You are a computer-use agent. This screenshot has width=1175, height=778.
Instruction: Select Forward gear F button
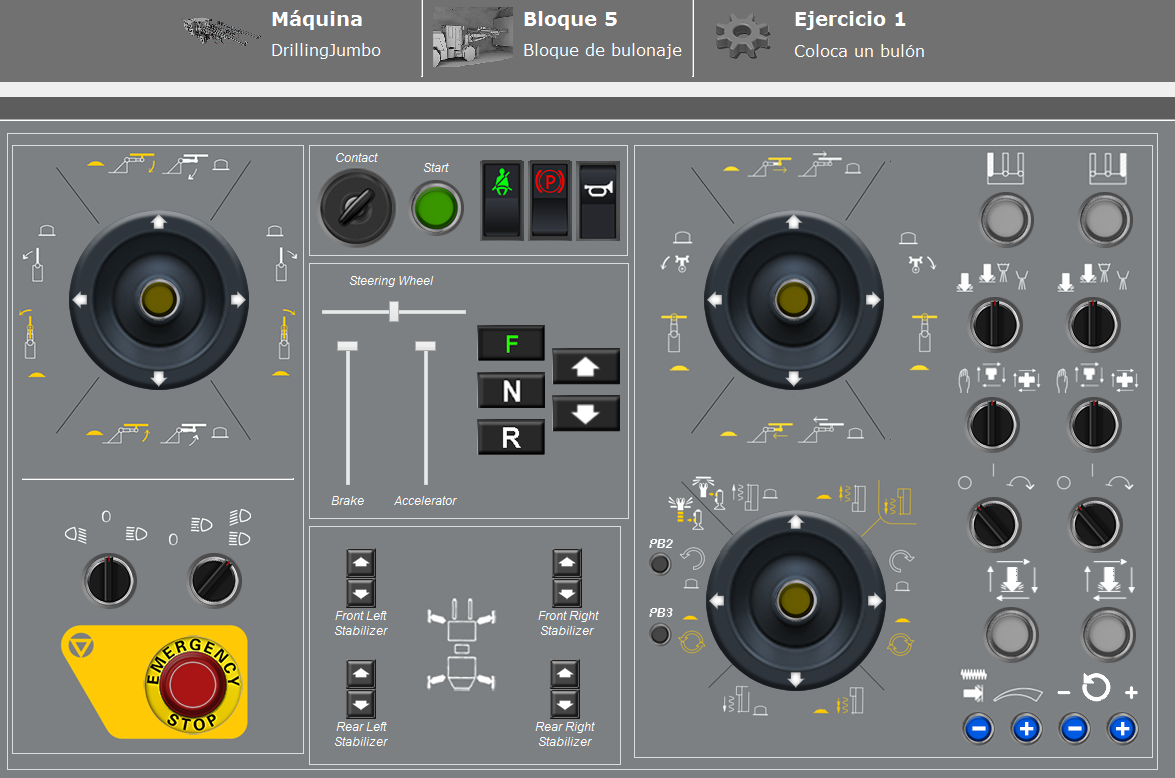click(511, 344)
